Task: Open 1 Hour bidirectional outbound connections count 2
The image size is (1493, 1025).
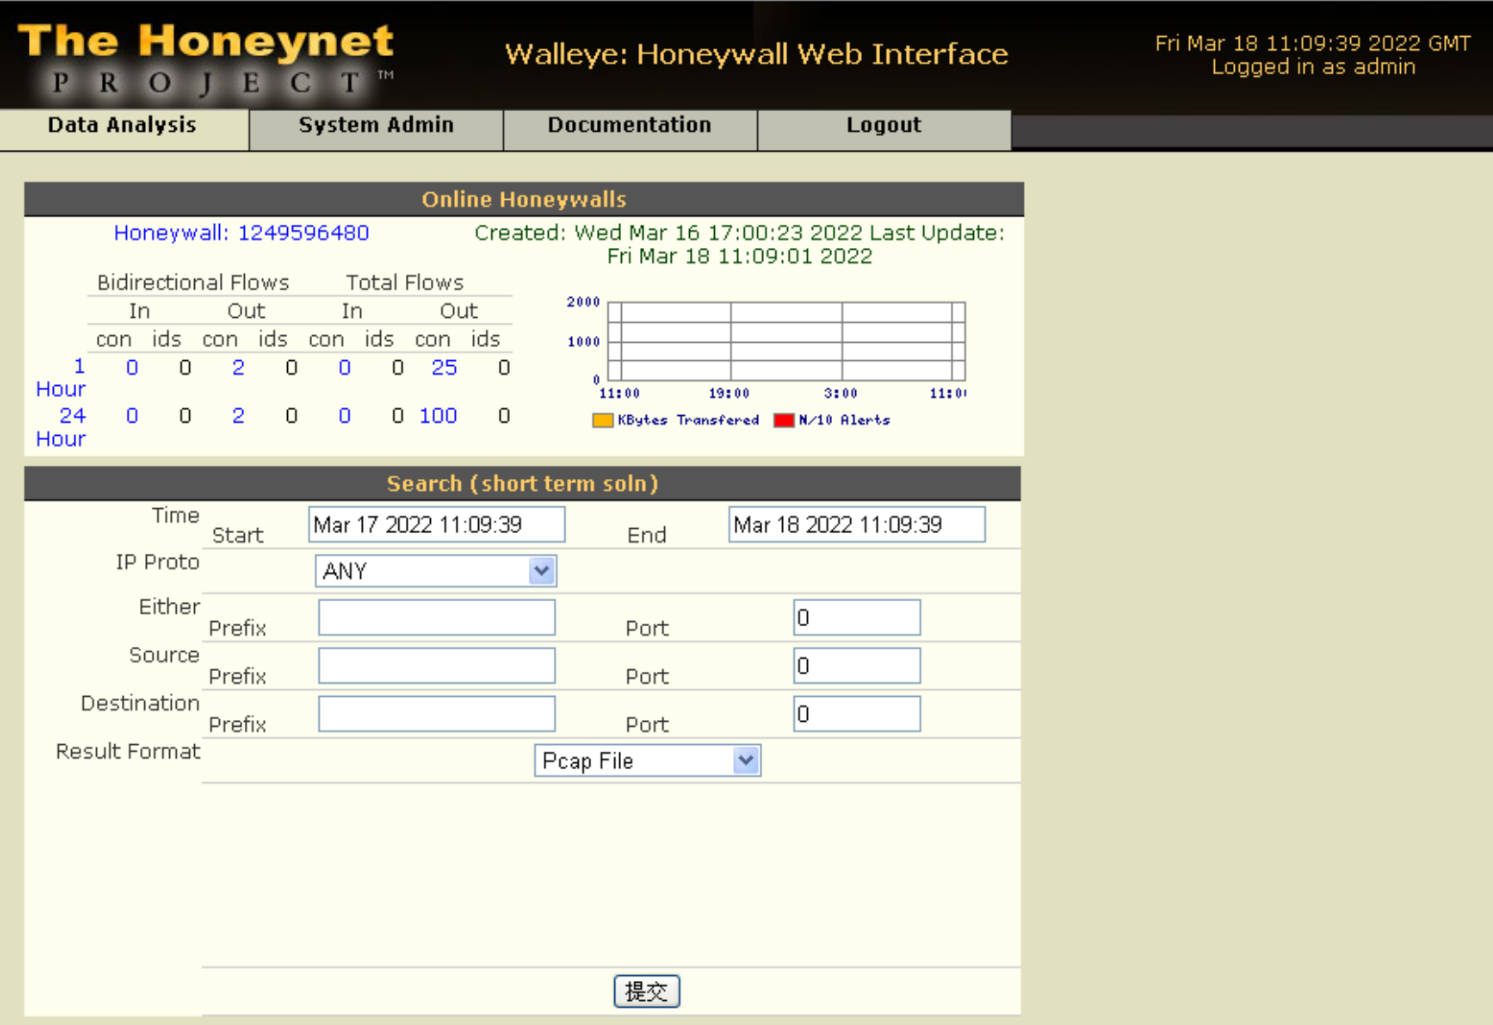Action: click(238, 368)
